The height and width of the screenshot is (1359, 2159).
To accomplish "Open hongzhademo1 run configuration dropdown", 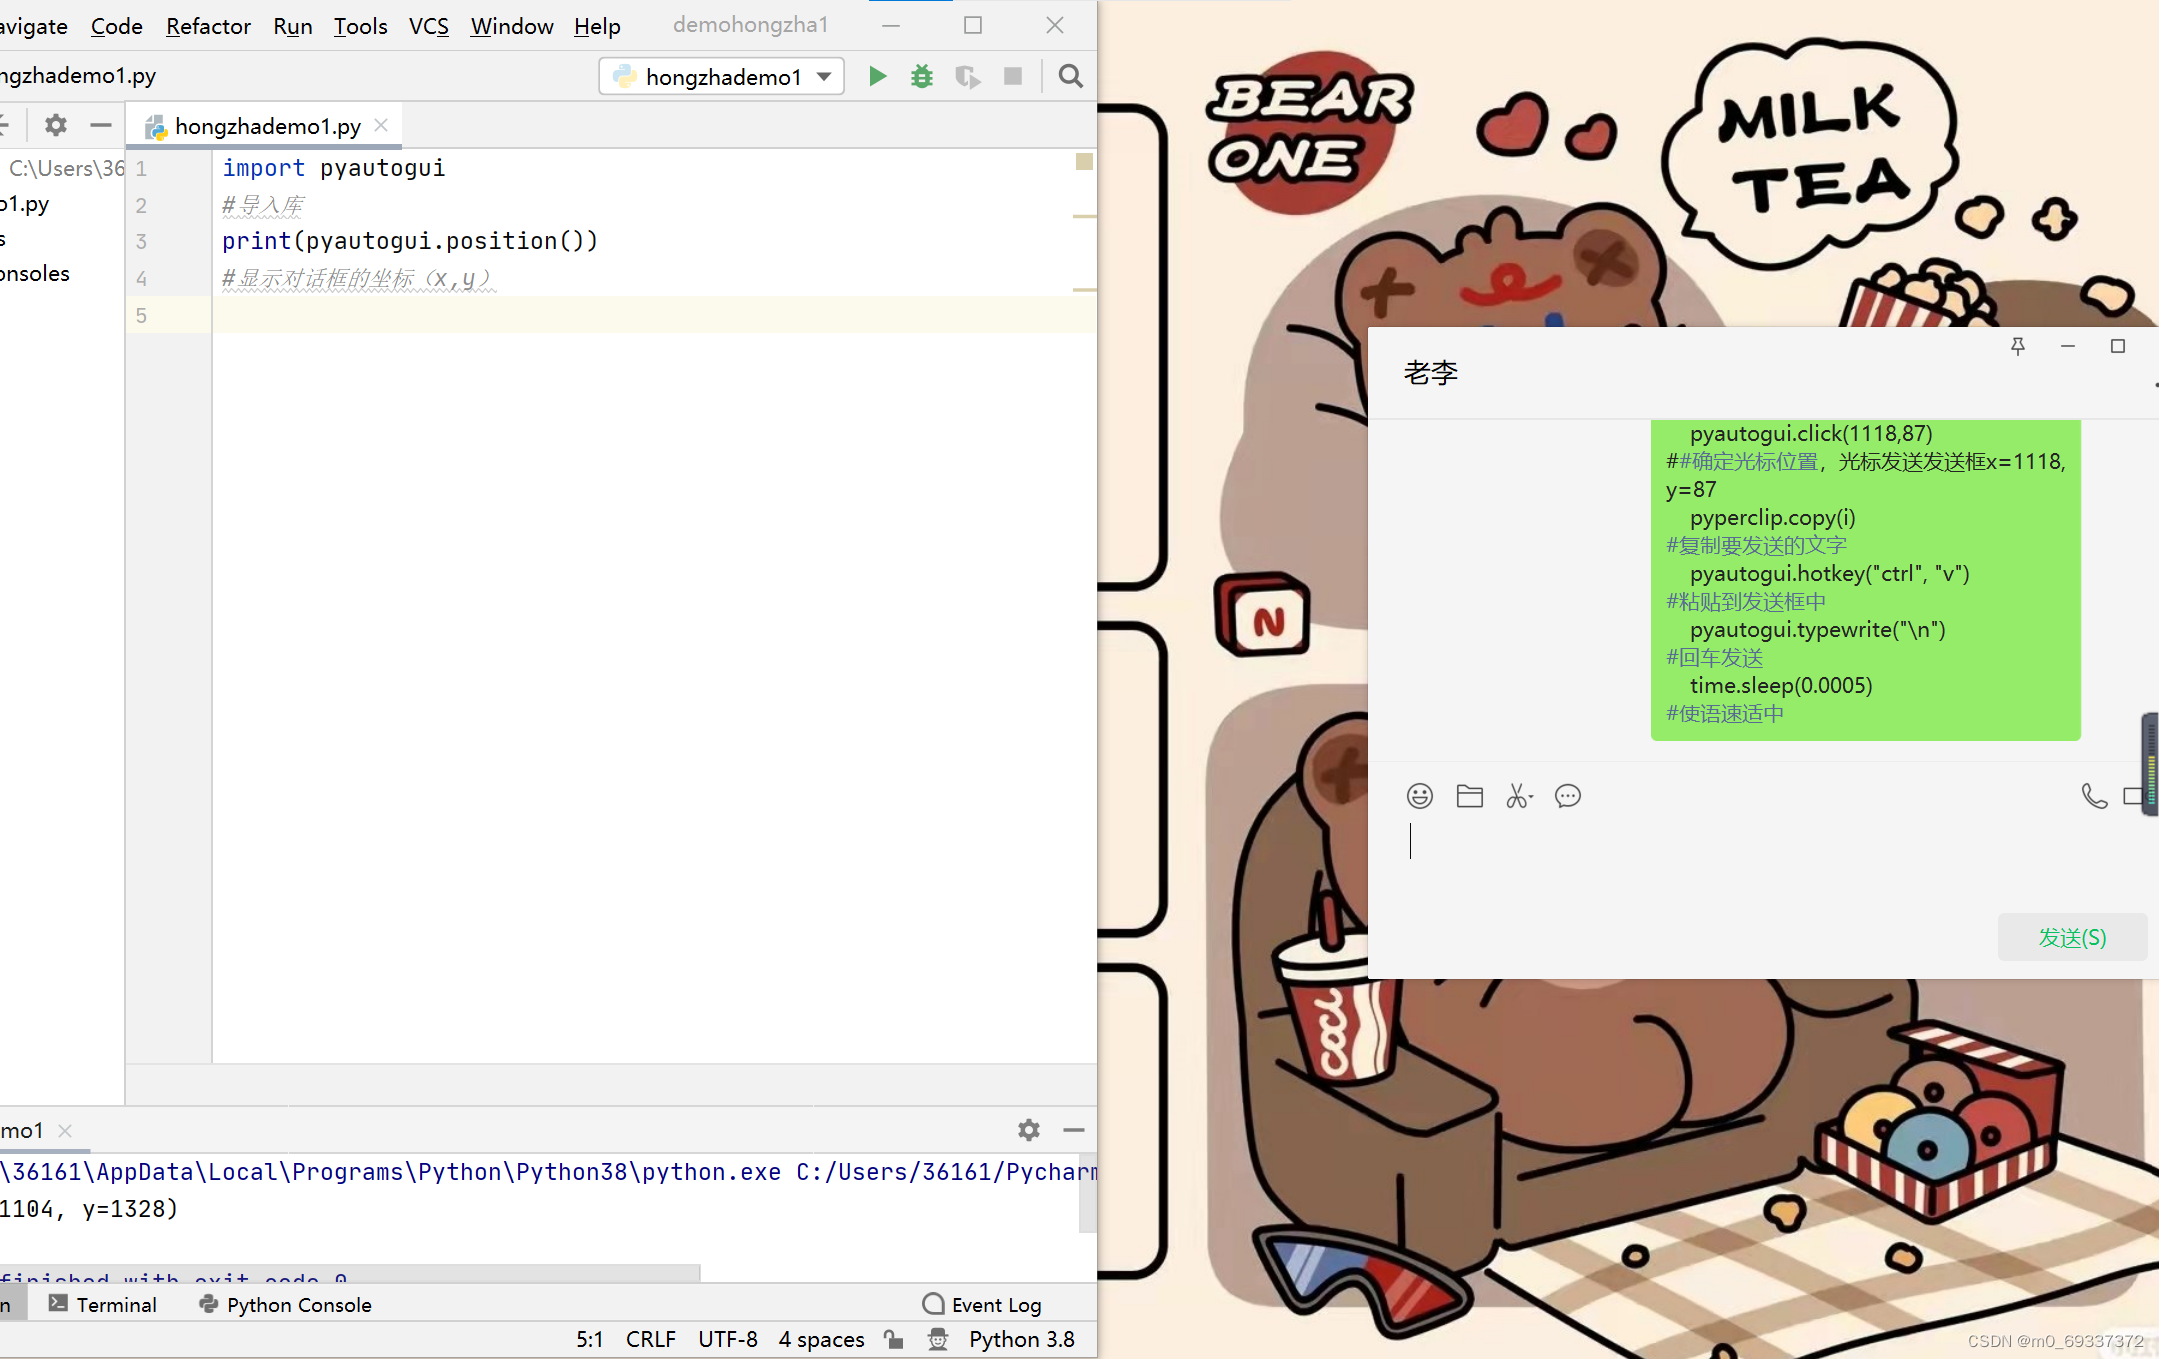I will [721, 76].
